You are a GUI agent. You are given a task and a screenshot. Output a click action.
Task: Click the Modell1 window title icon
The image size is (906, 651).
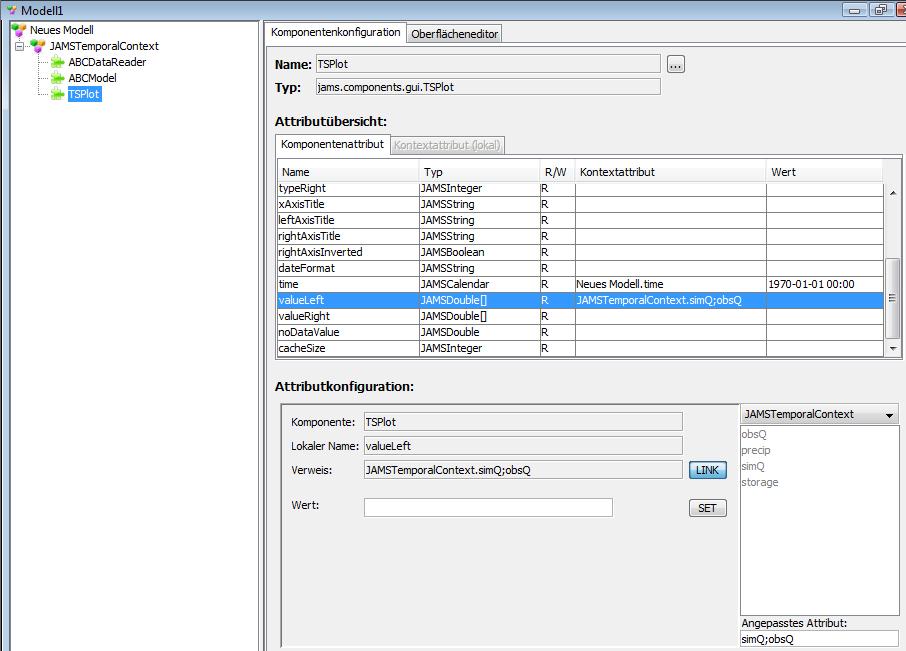tap(12, 10)
